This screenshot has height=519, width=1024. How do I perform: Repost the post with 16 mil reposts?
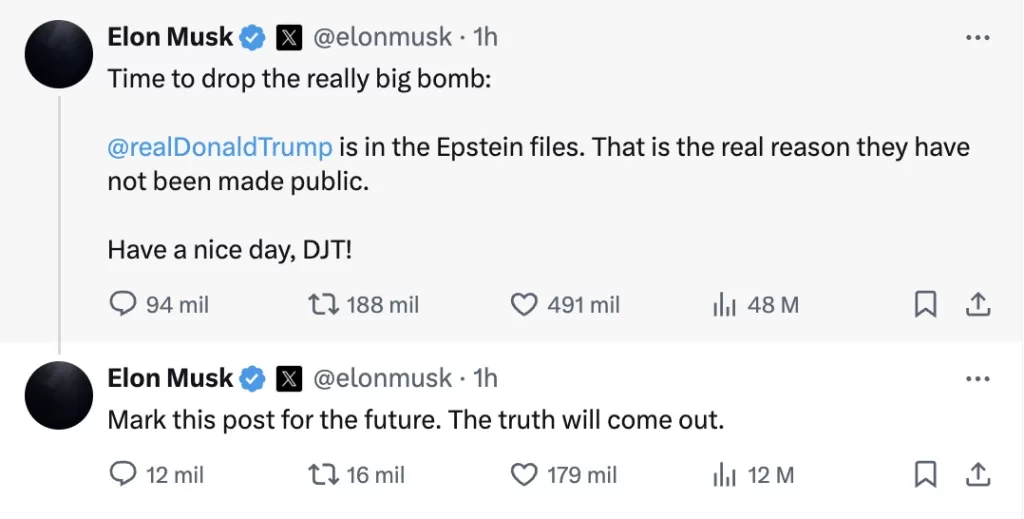coord(322,475)
